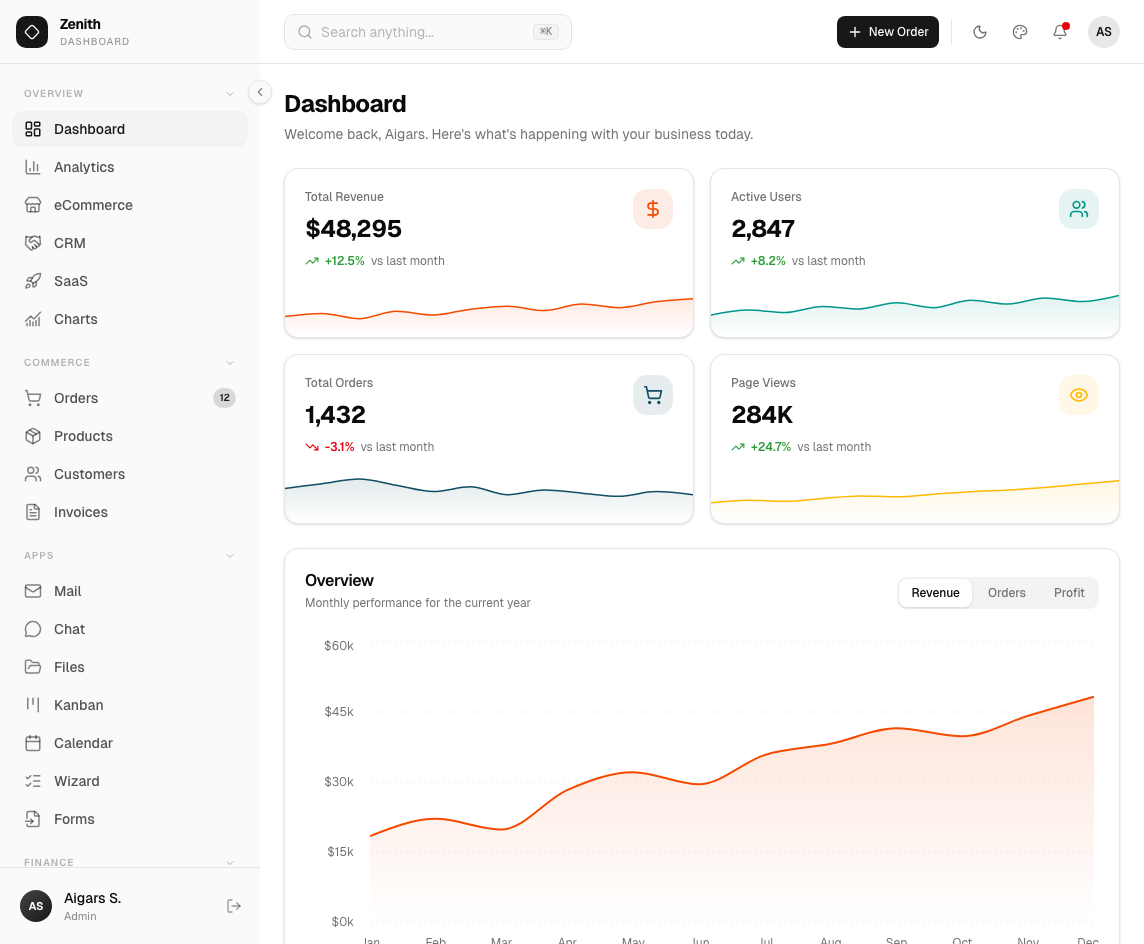Open the notifications bell

pos(1060,32)
